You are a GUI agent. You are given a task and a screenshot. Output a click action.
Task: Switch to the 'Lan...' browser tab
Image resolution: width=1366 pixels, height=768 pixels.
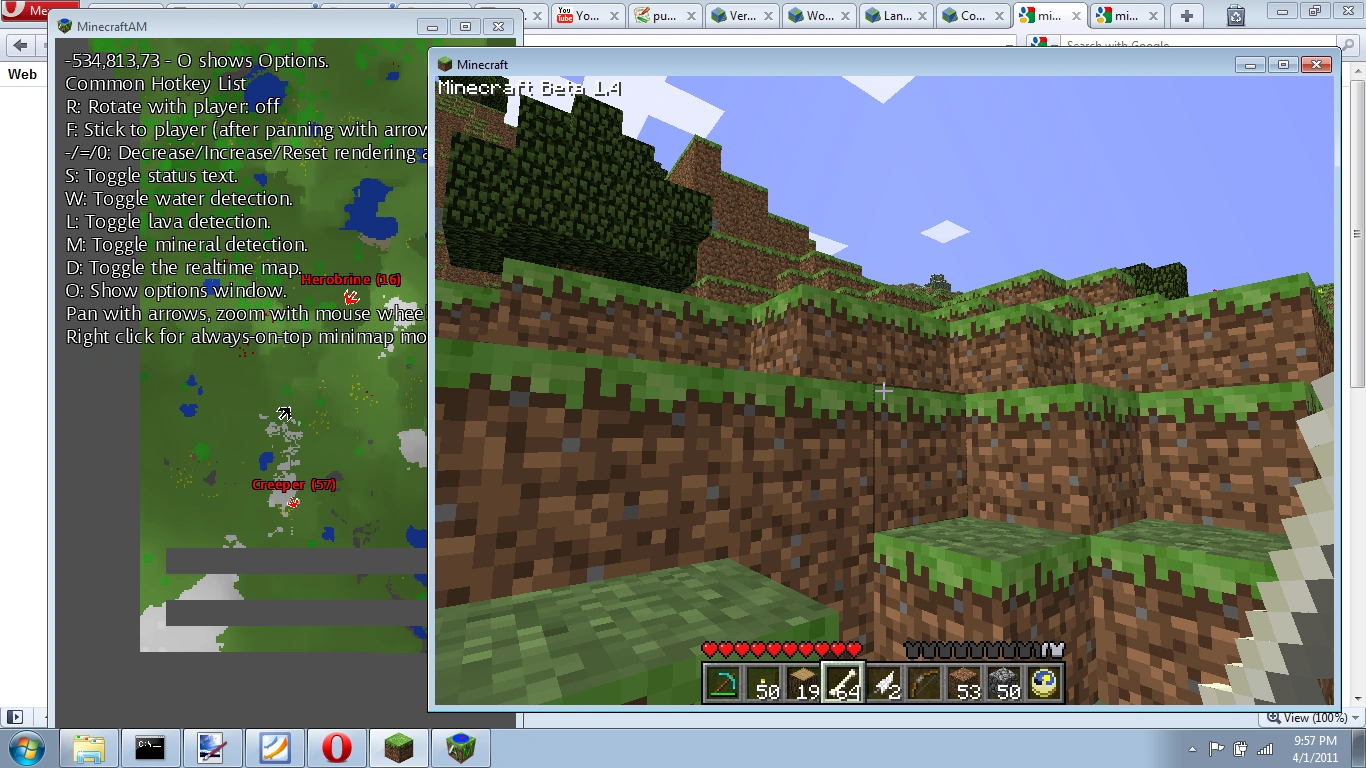coord(898,15)
